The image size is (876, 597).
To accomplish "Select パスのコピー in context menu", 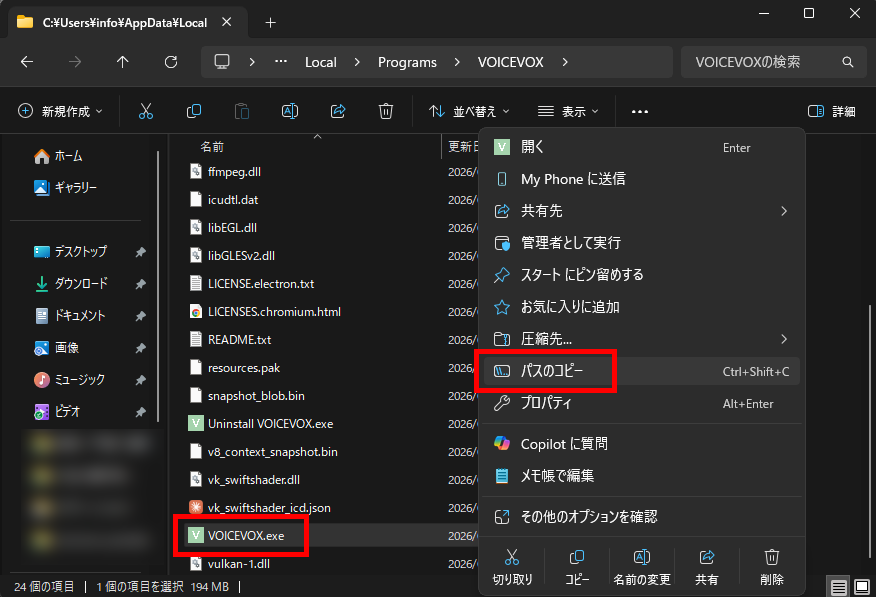I will [x=642, y=371].
